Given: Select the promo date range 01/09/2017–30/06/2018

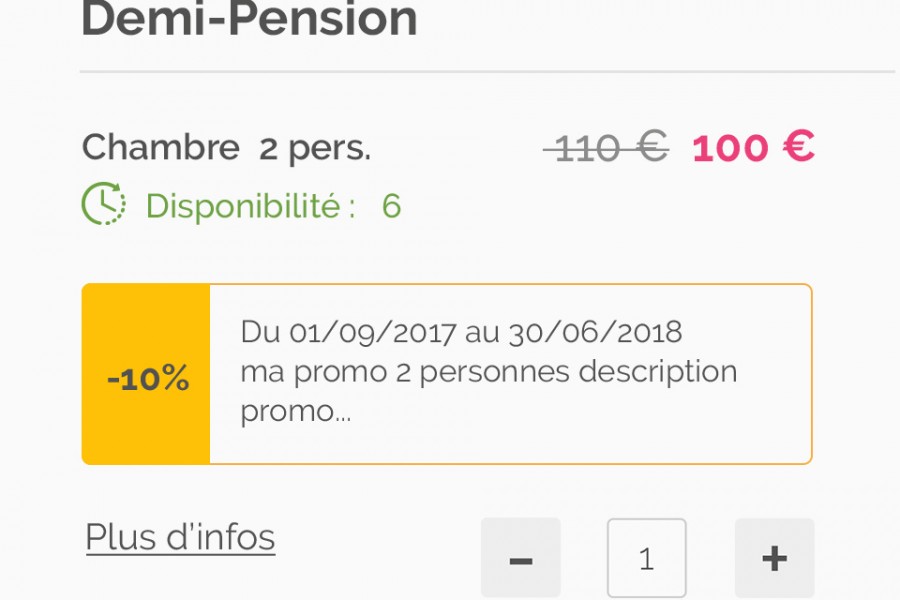Looking at the screenshot, I should coord(461,333).
